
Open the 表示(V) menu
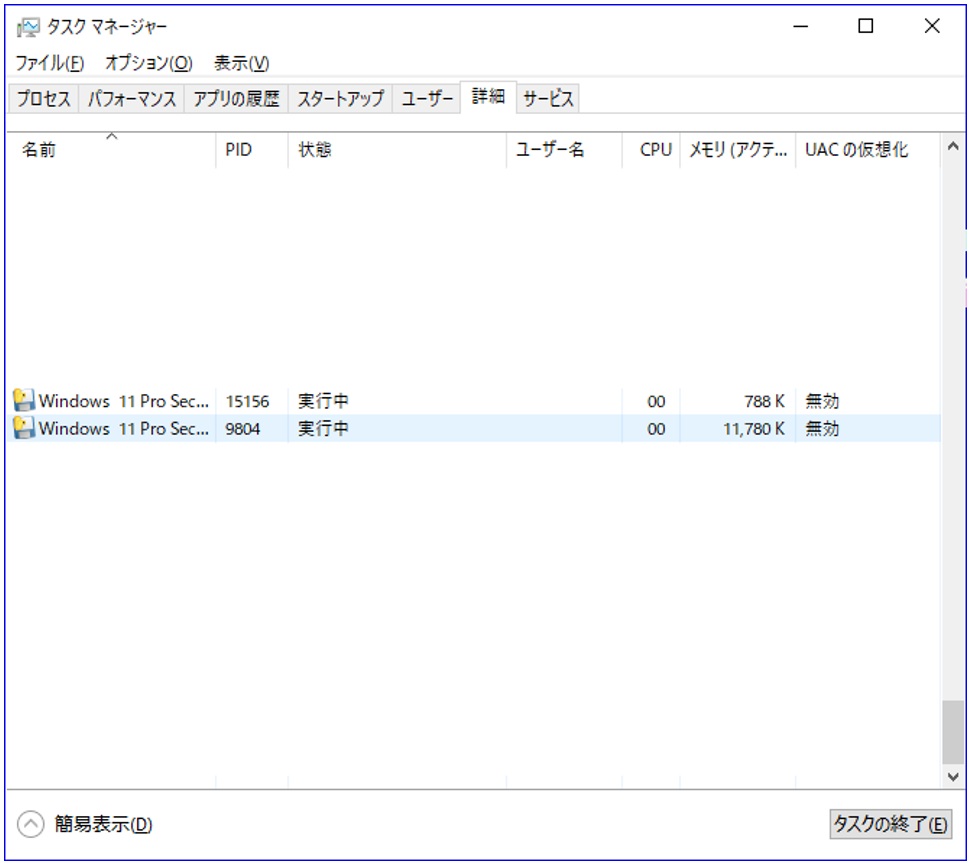pos(242,63)
